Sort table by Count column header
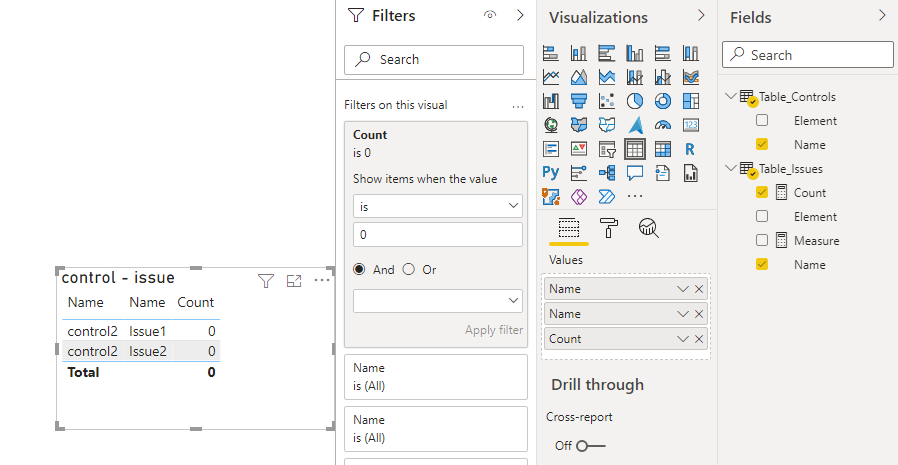The height and width of the screenshot is (465, 898). (x=195, y=302)
